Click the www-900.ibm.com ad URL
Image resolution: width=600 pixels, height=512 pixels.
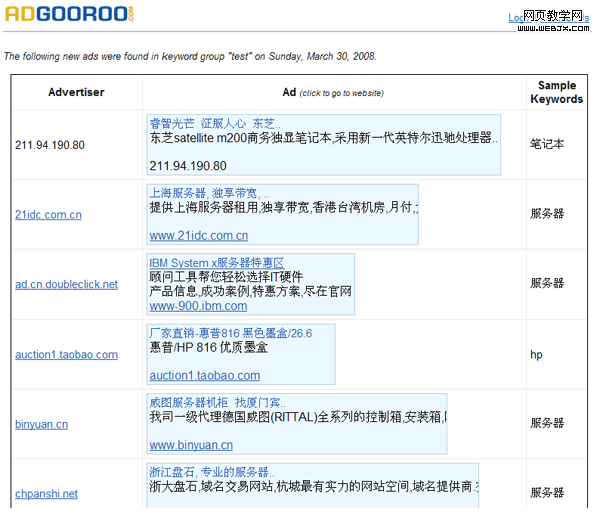(x=198, y=306)
